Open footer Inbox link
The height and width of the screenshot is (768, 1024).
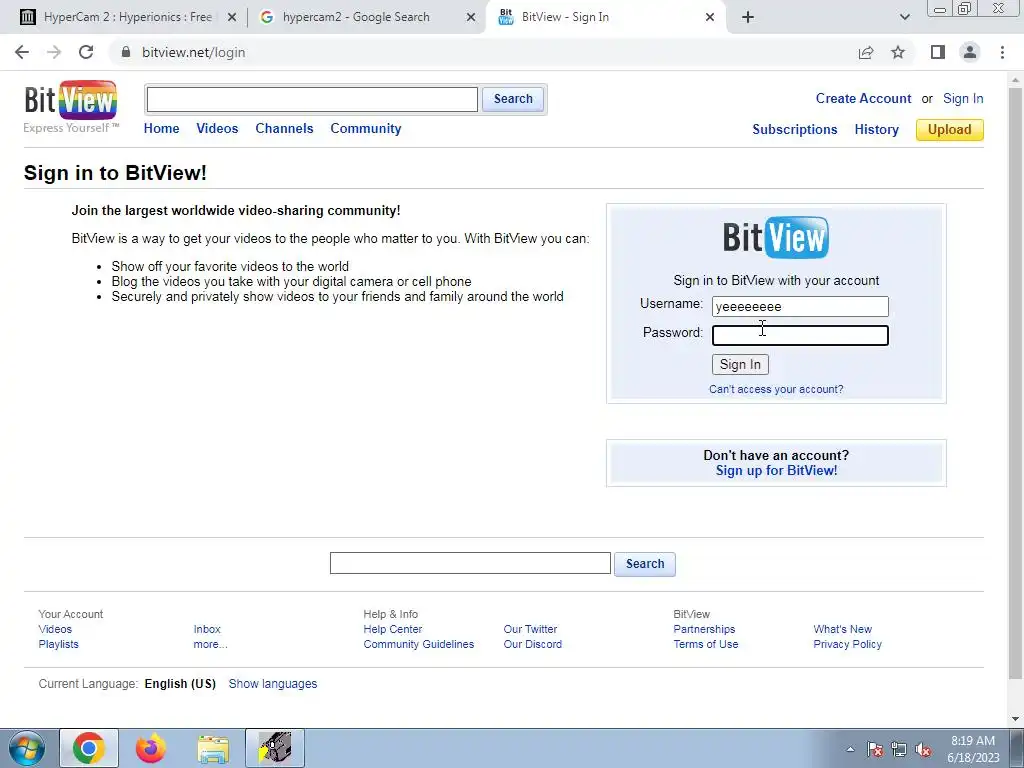point(207,629)
